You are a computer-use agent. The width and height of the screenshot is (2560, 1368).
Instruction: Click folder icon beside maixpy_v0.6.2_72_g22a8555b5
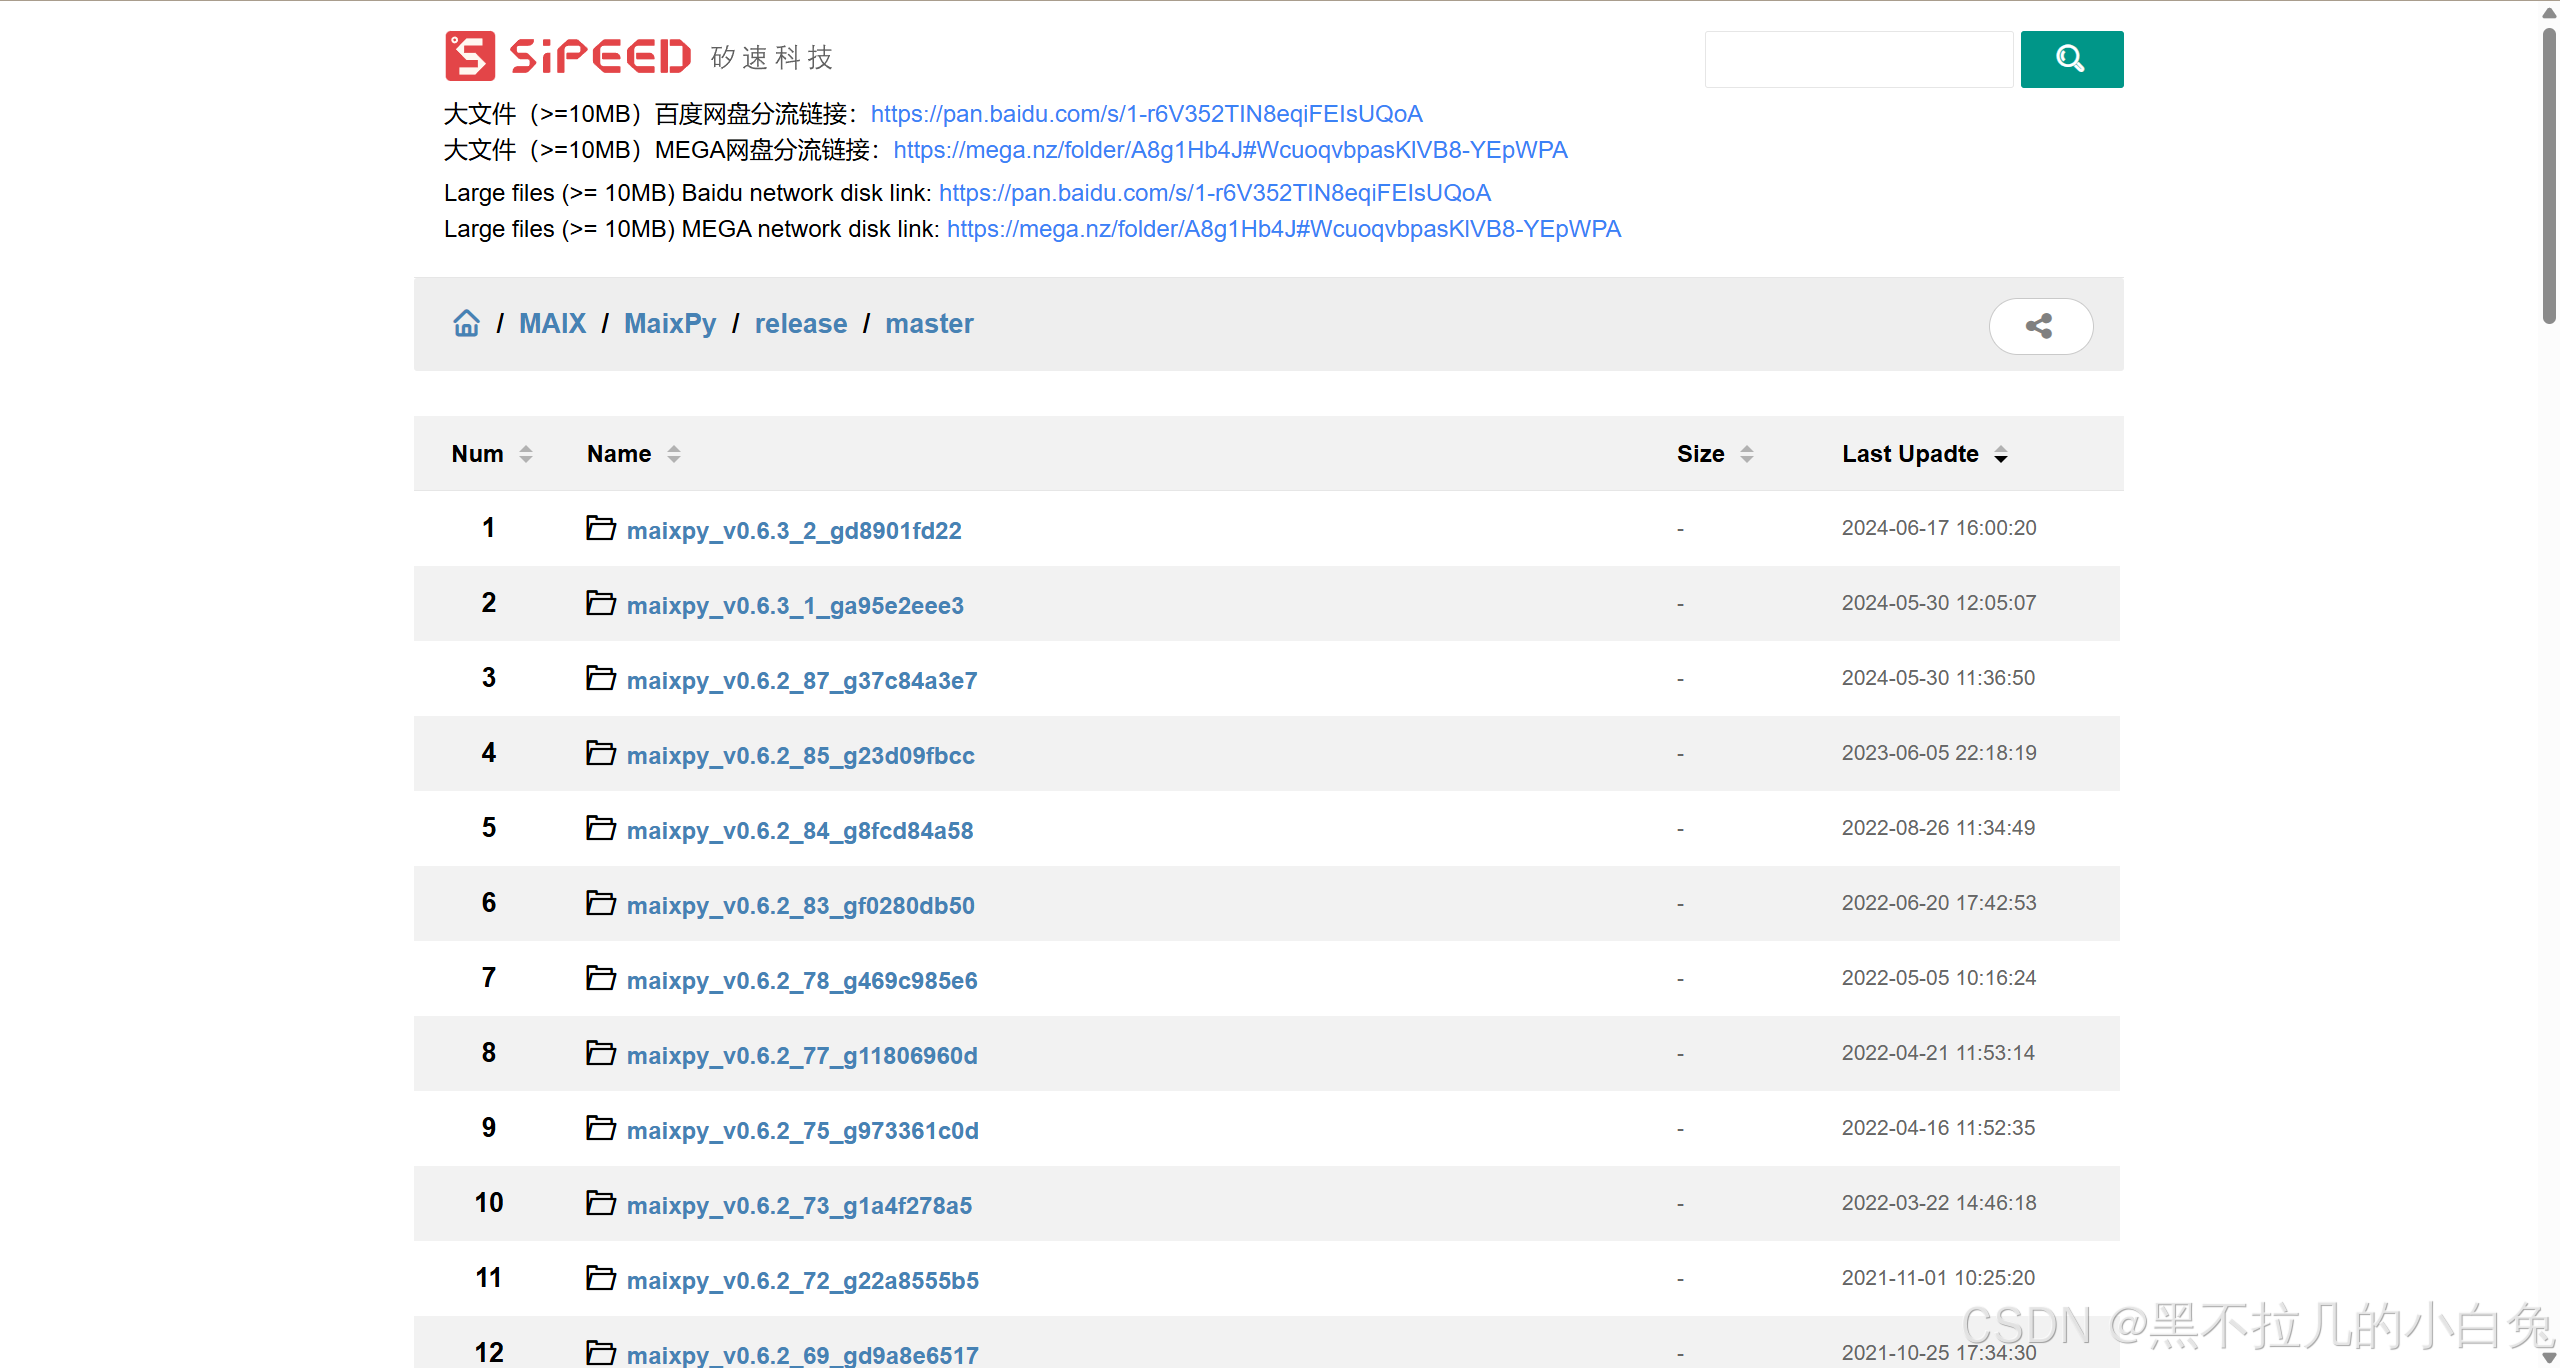601,1278
